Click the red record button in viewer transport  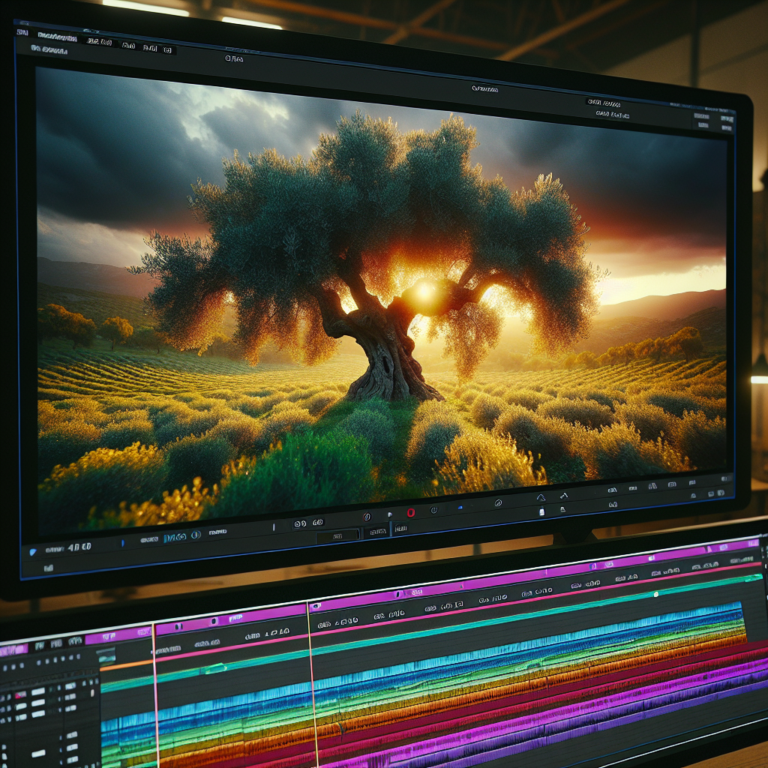tap(411, 512)
